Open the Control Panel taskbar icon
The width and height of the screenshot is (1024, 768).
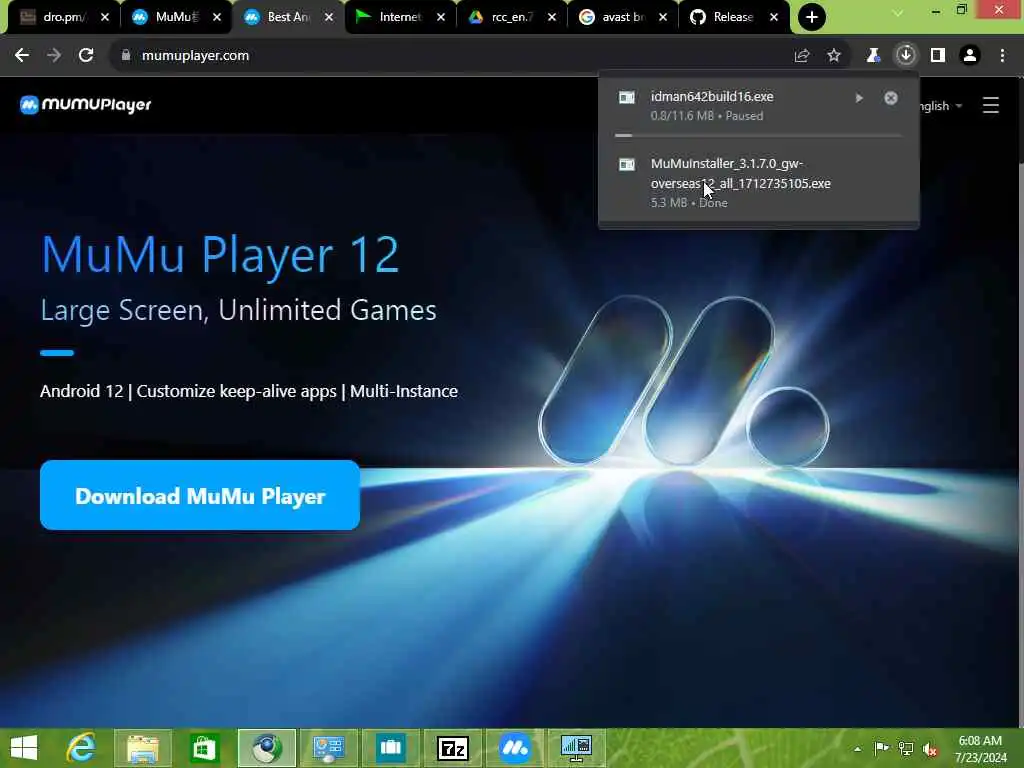(328, 748)
